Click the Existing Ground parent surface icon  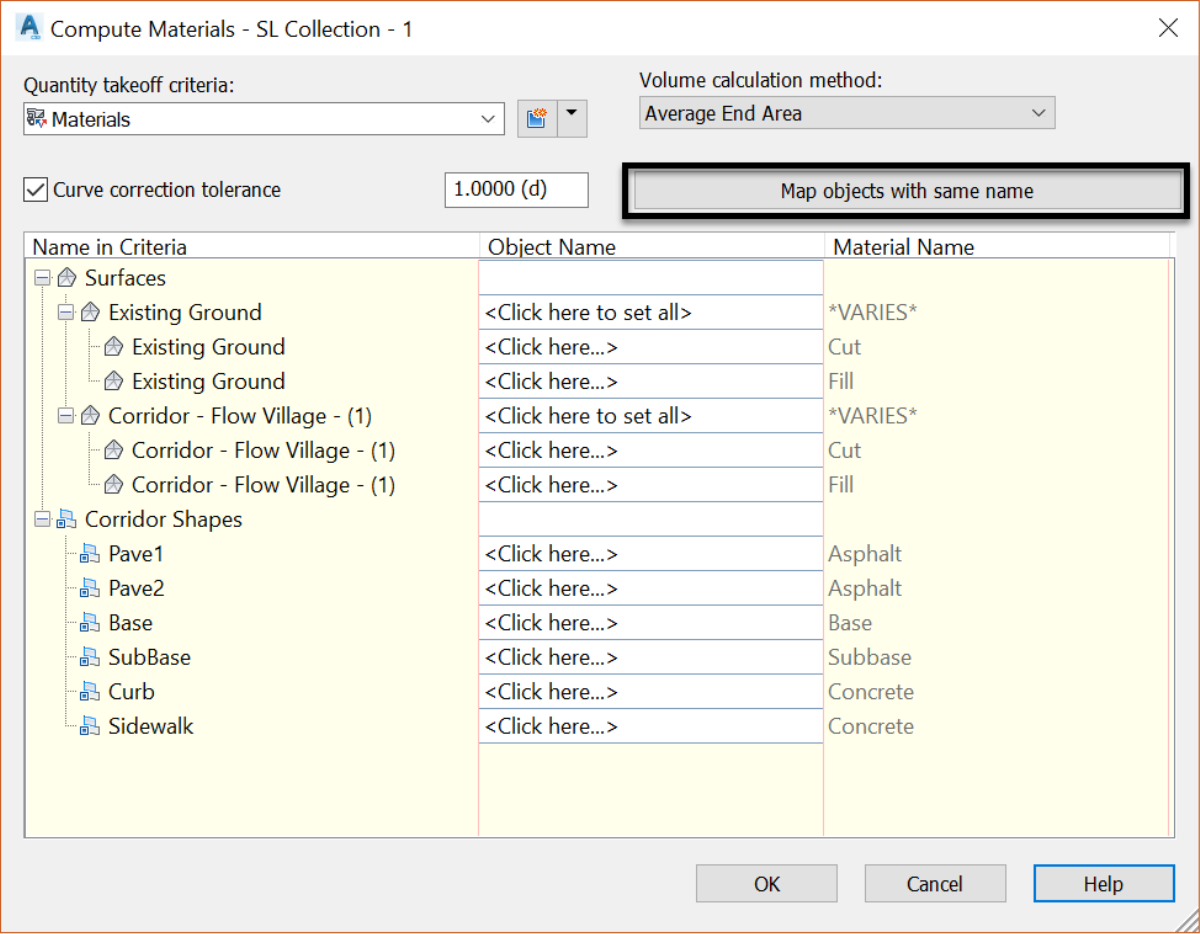[90, 312]
